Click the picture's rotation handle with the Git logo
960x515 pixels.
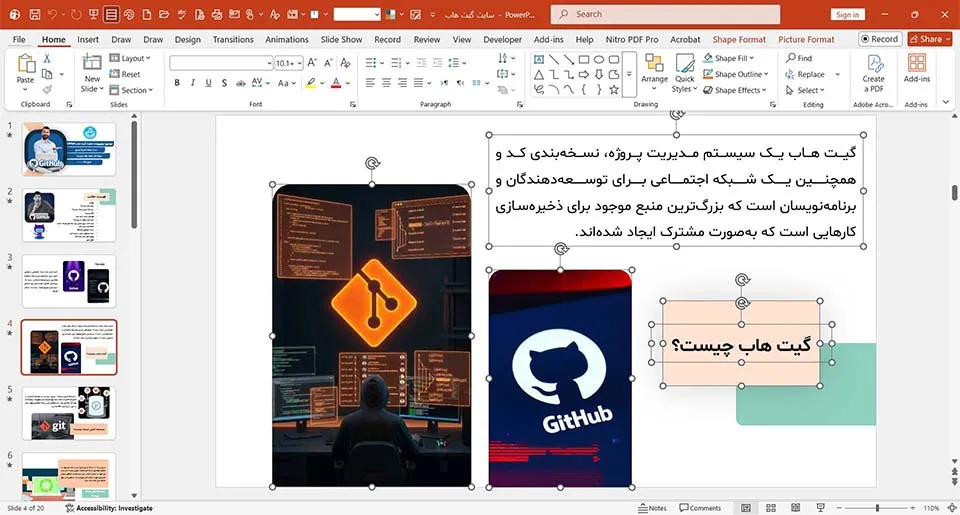(372, 164)
